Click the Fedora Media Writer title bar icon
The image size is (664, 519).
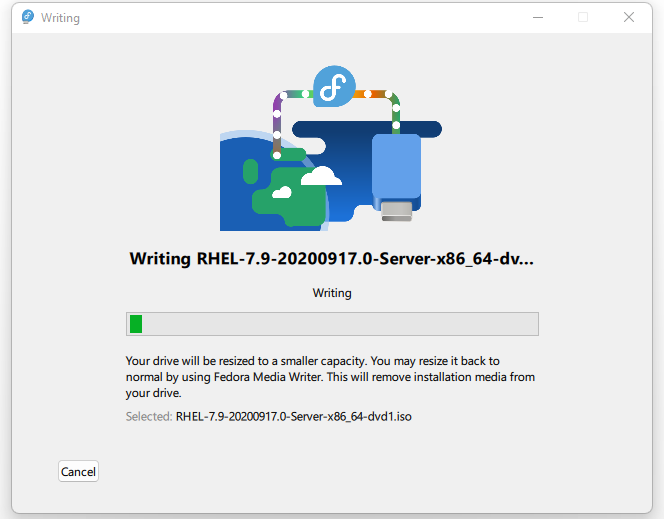click(28, 17)
